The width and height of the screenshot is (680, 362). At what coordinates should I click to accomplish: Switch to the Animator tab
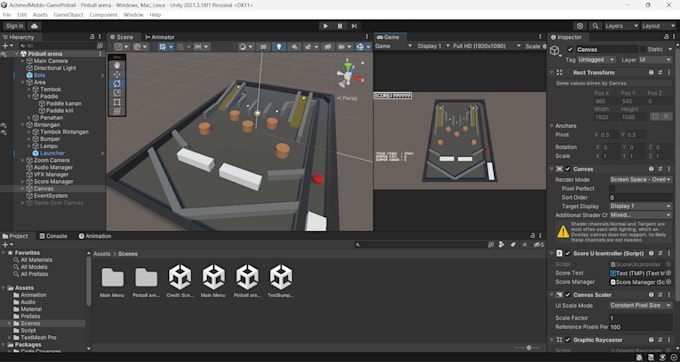pyautogui.click(x=160, y=37)
